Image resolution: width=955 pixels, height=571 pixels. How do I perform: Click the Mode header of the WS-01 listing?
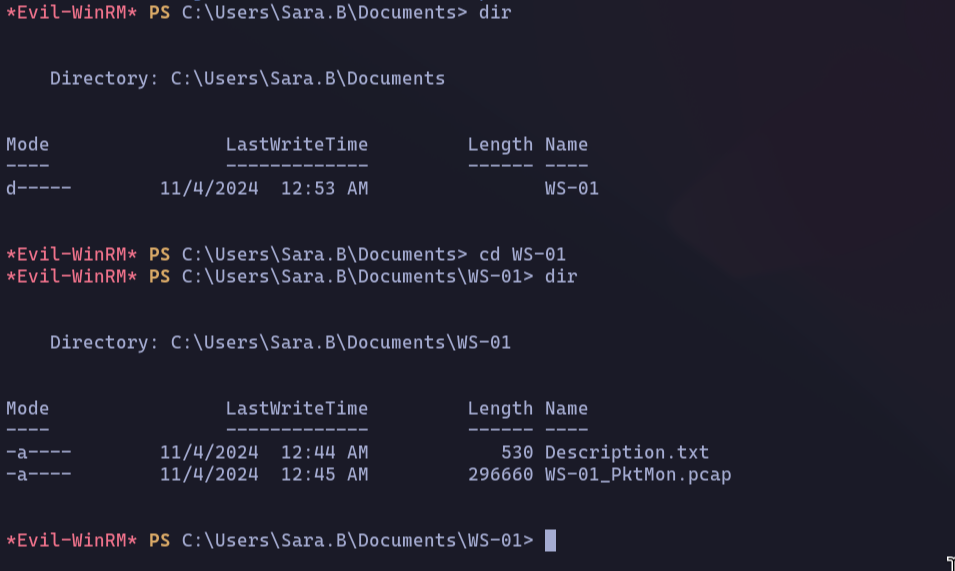click(x=27, y=408)
